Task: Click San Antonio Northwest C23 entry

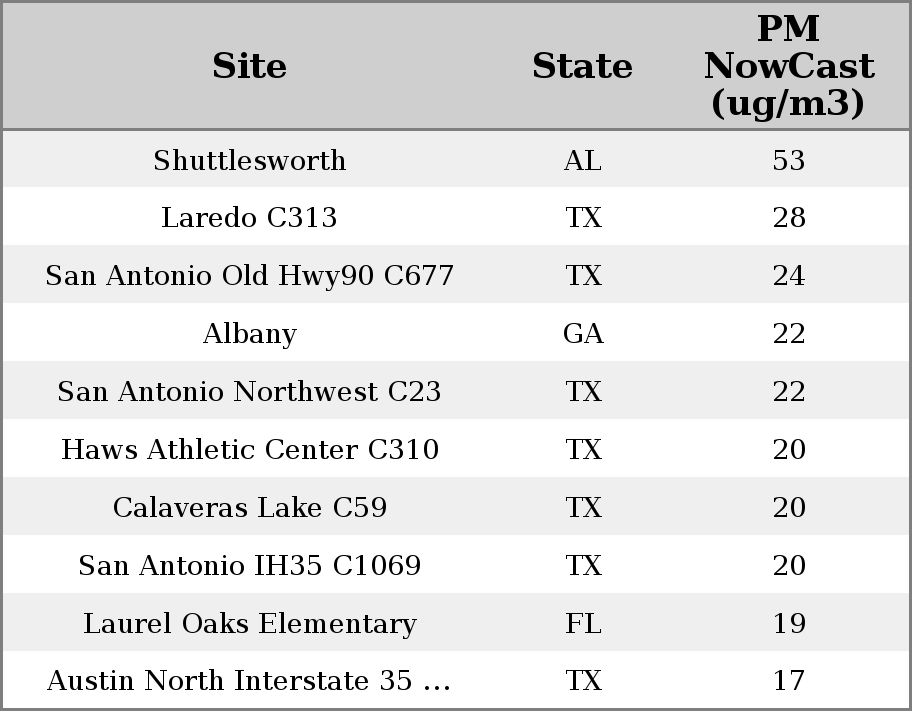Action: (250, 391)
